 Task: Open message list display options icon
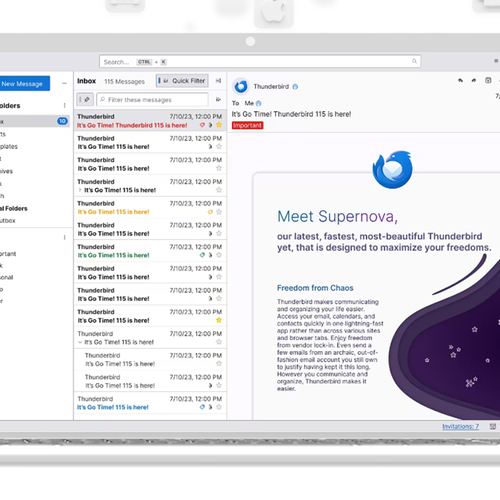[x=218, y=81]
